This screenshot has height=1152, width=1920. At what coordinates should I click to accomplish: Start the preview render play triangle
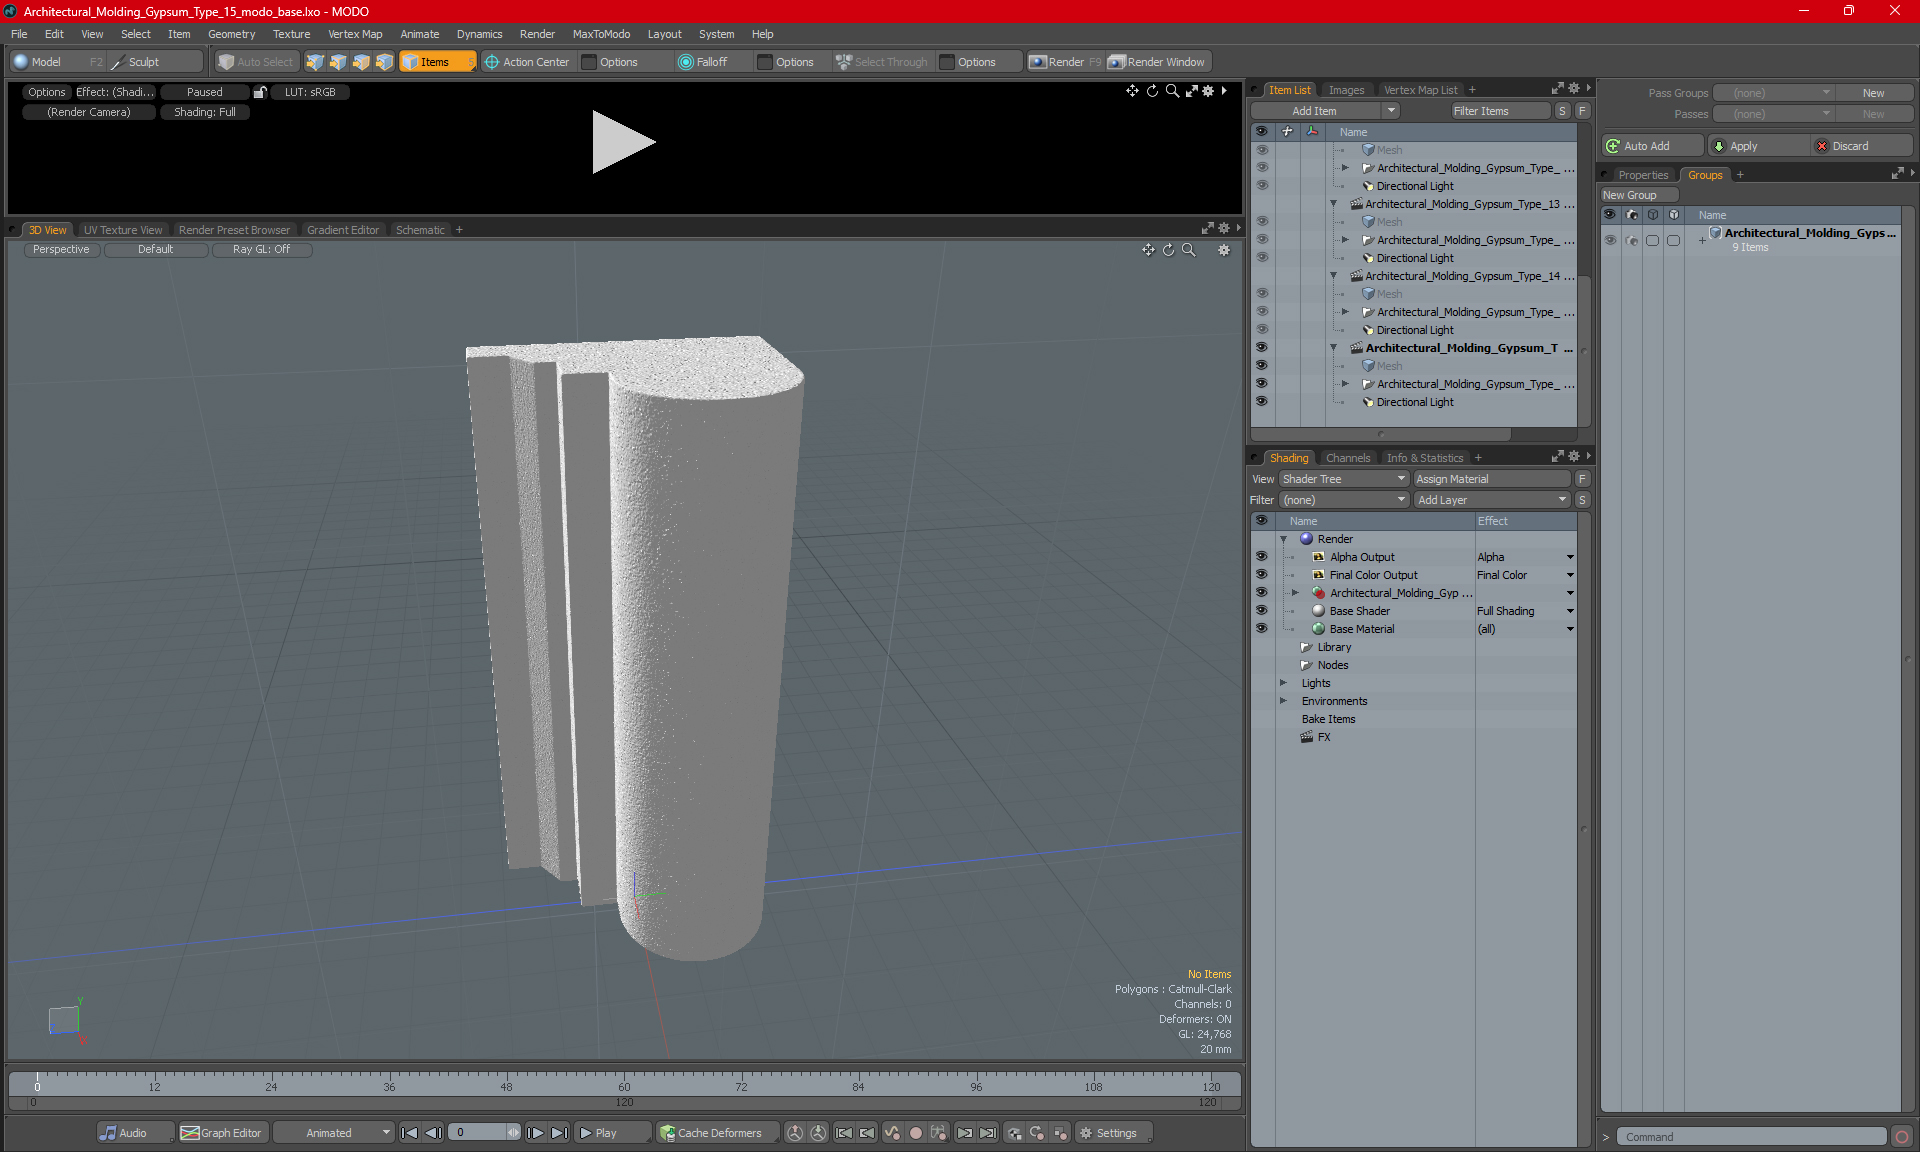click(x=622, y=142)
